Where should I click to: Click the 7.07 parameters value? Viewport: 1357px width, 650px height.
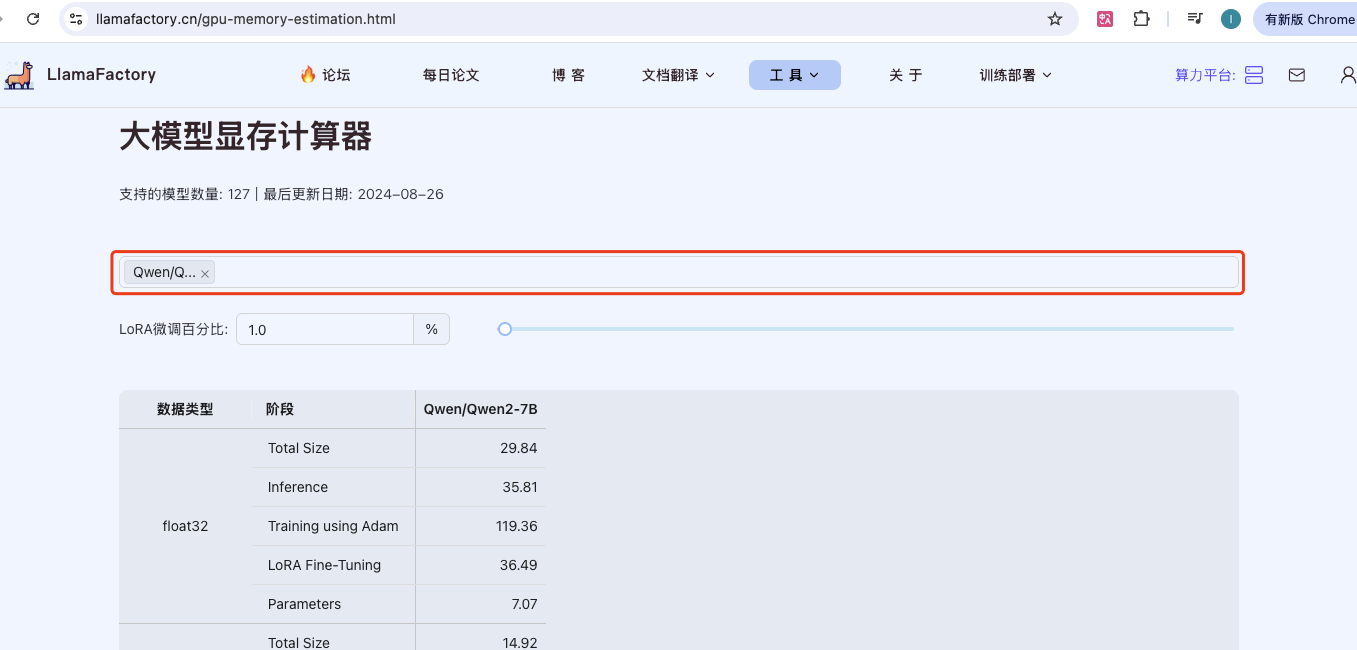click(524, 604)
